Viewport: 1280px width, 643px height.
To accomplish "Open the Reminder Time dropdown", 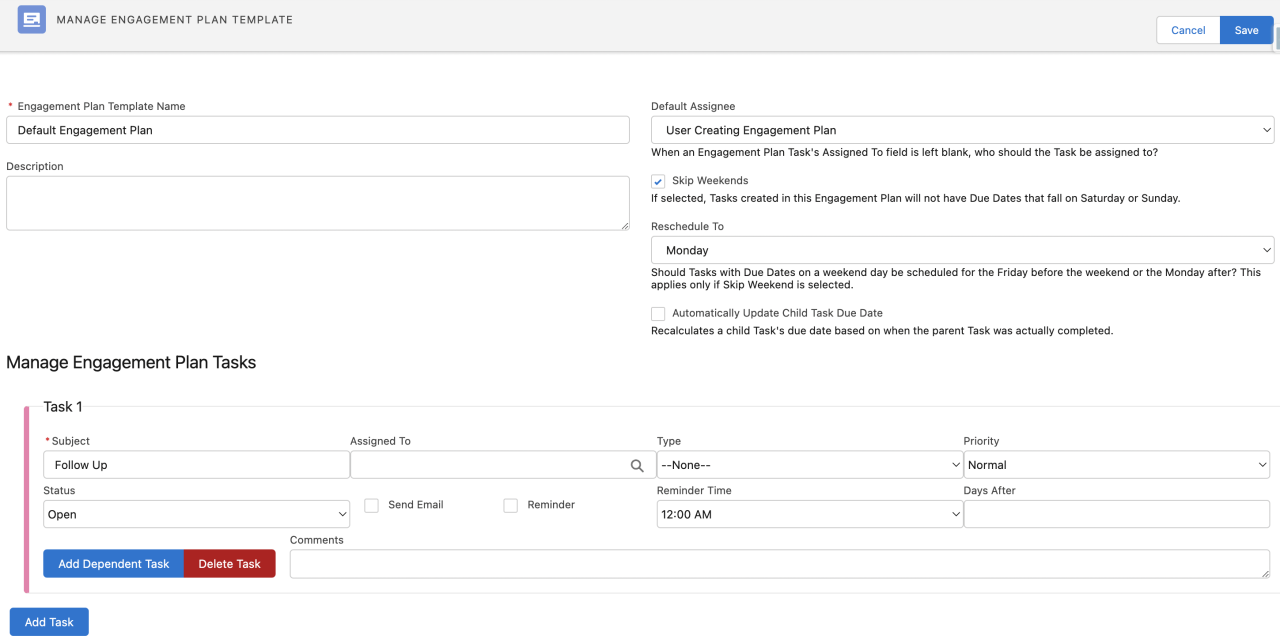I will pos(810,514).
